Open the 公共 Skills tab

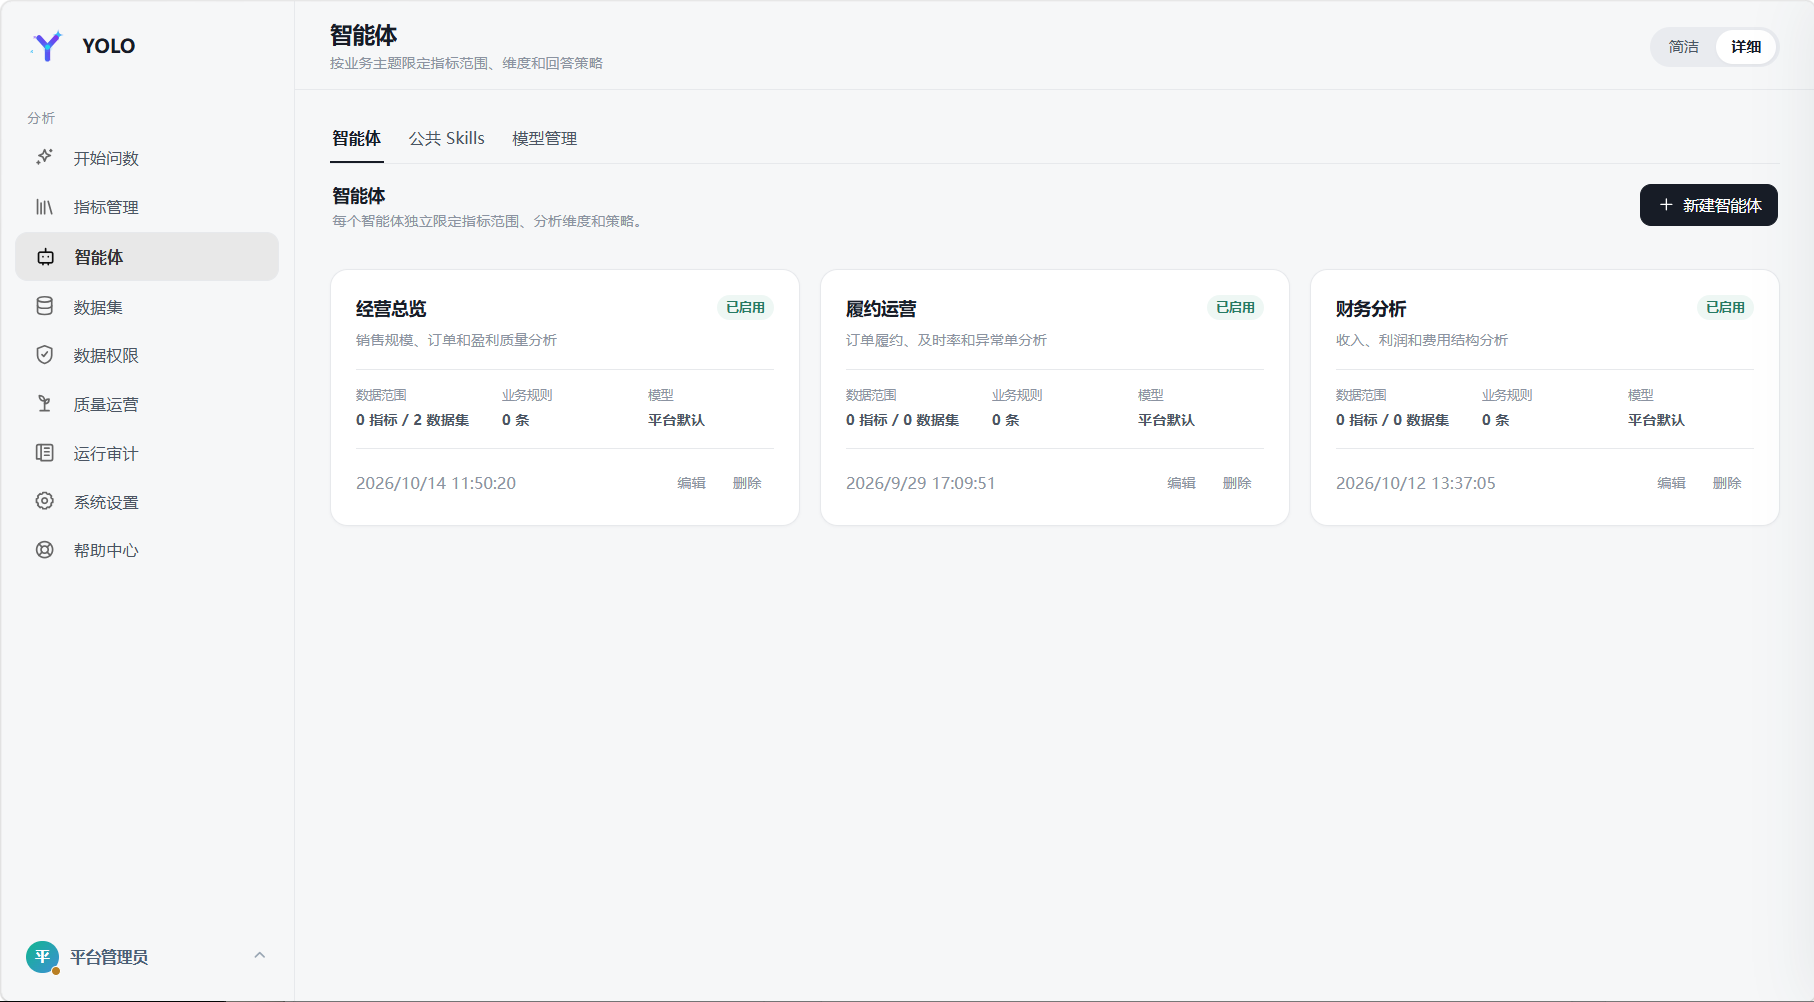pos(447,138)
